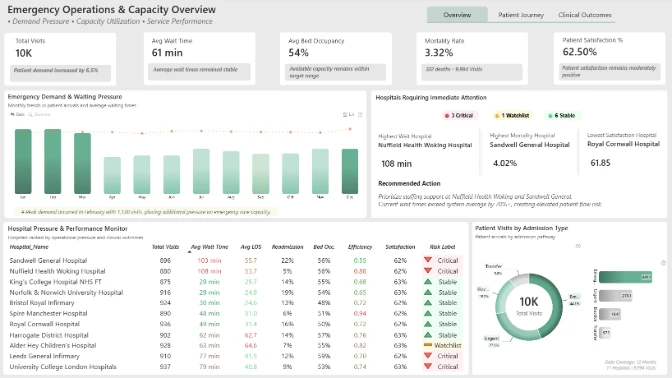Click the 0.94 efficiency cell for Spire Manchester
This screenshot has width=672, height=378.
point(360,313)
